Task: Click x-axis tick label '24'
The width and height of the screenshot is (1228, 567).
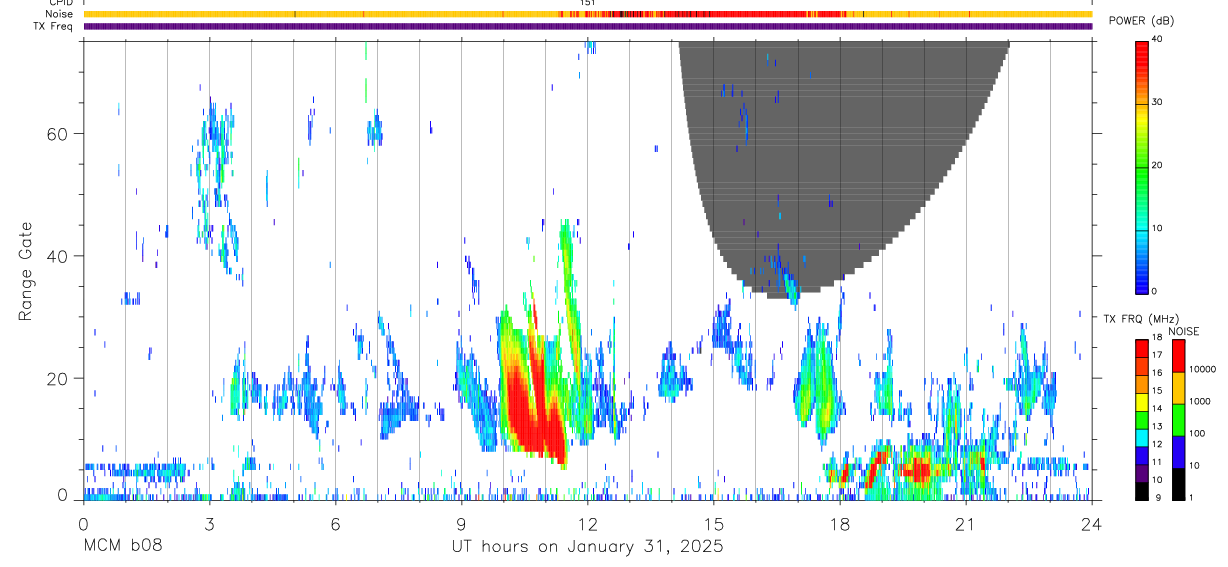Action: [1092, 525]
